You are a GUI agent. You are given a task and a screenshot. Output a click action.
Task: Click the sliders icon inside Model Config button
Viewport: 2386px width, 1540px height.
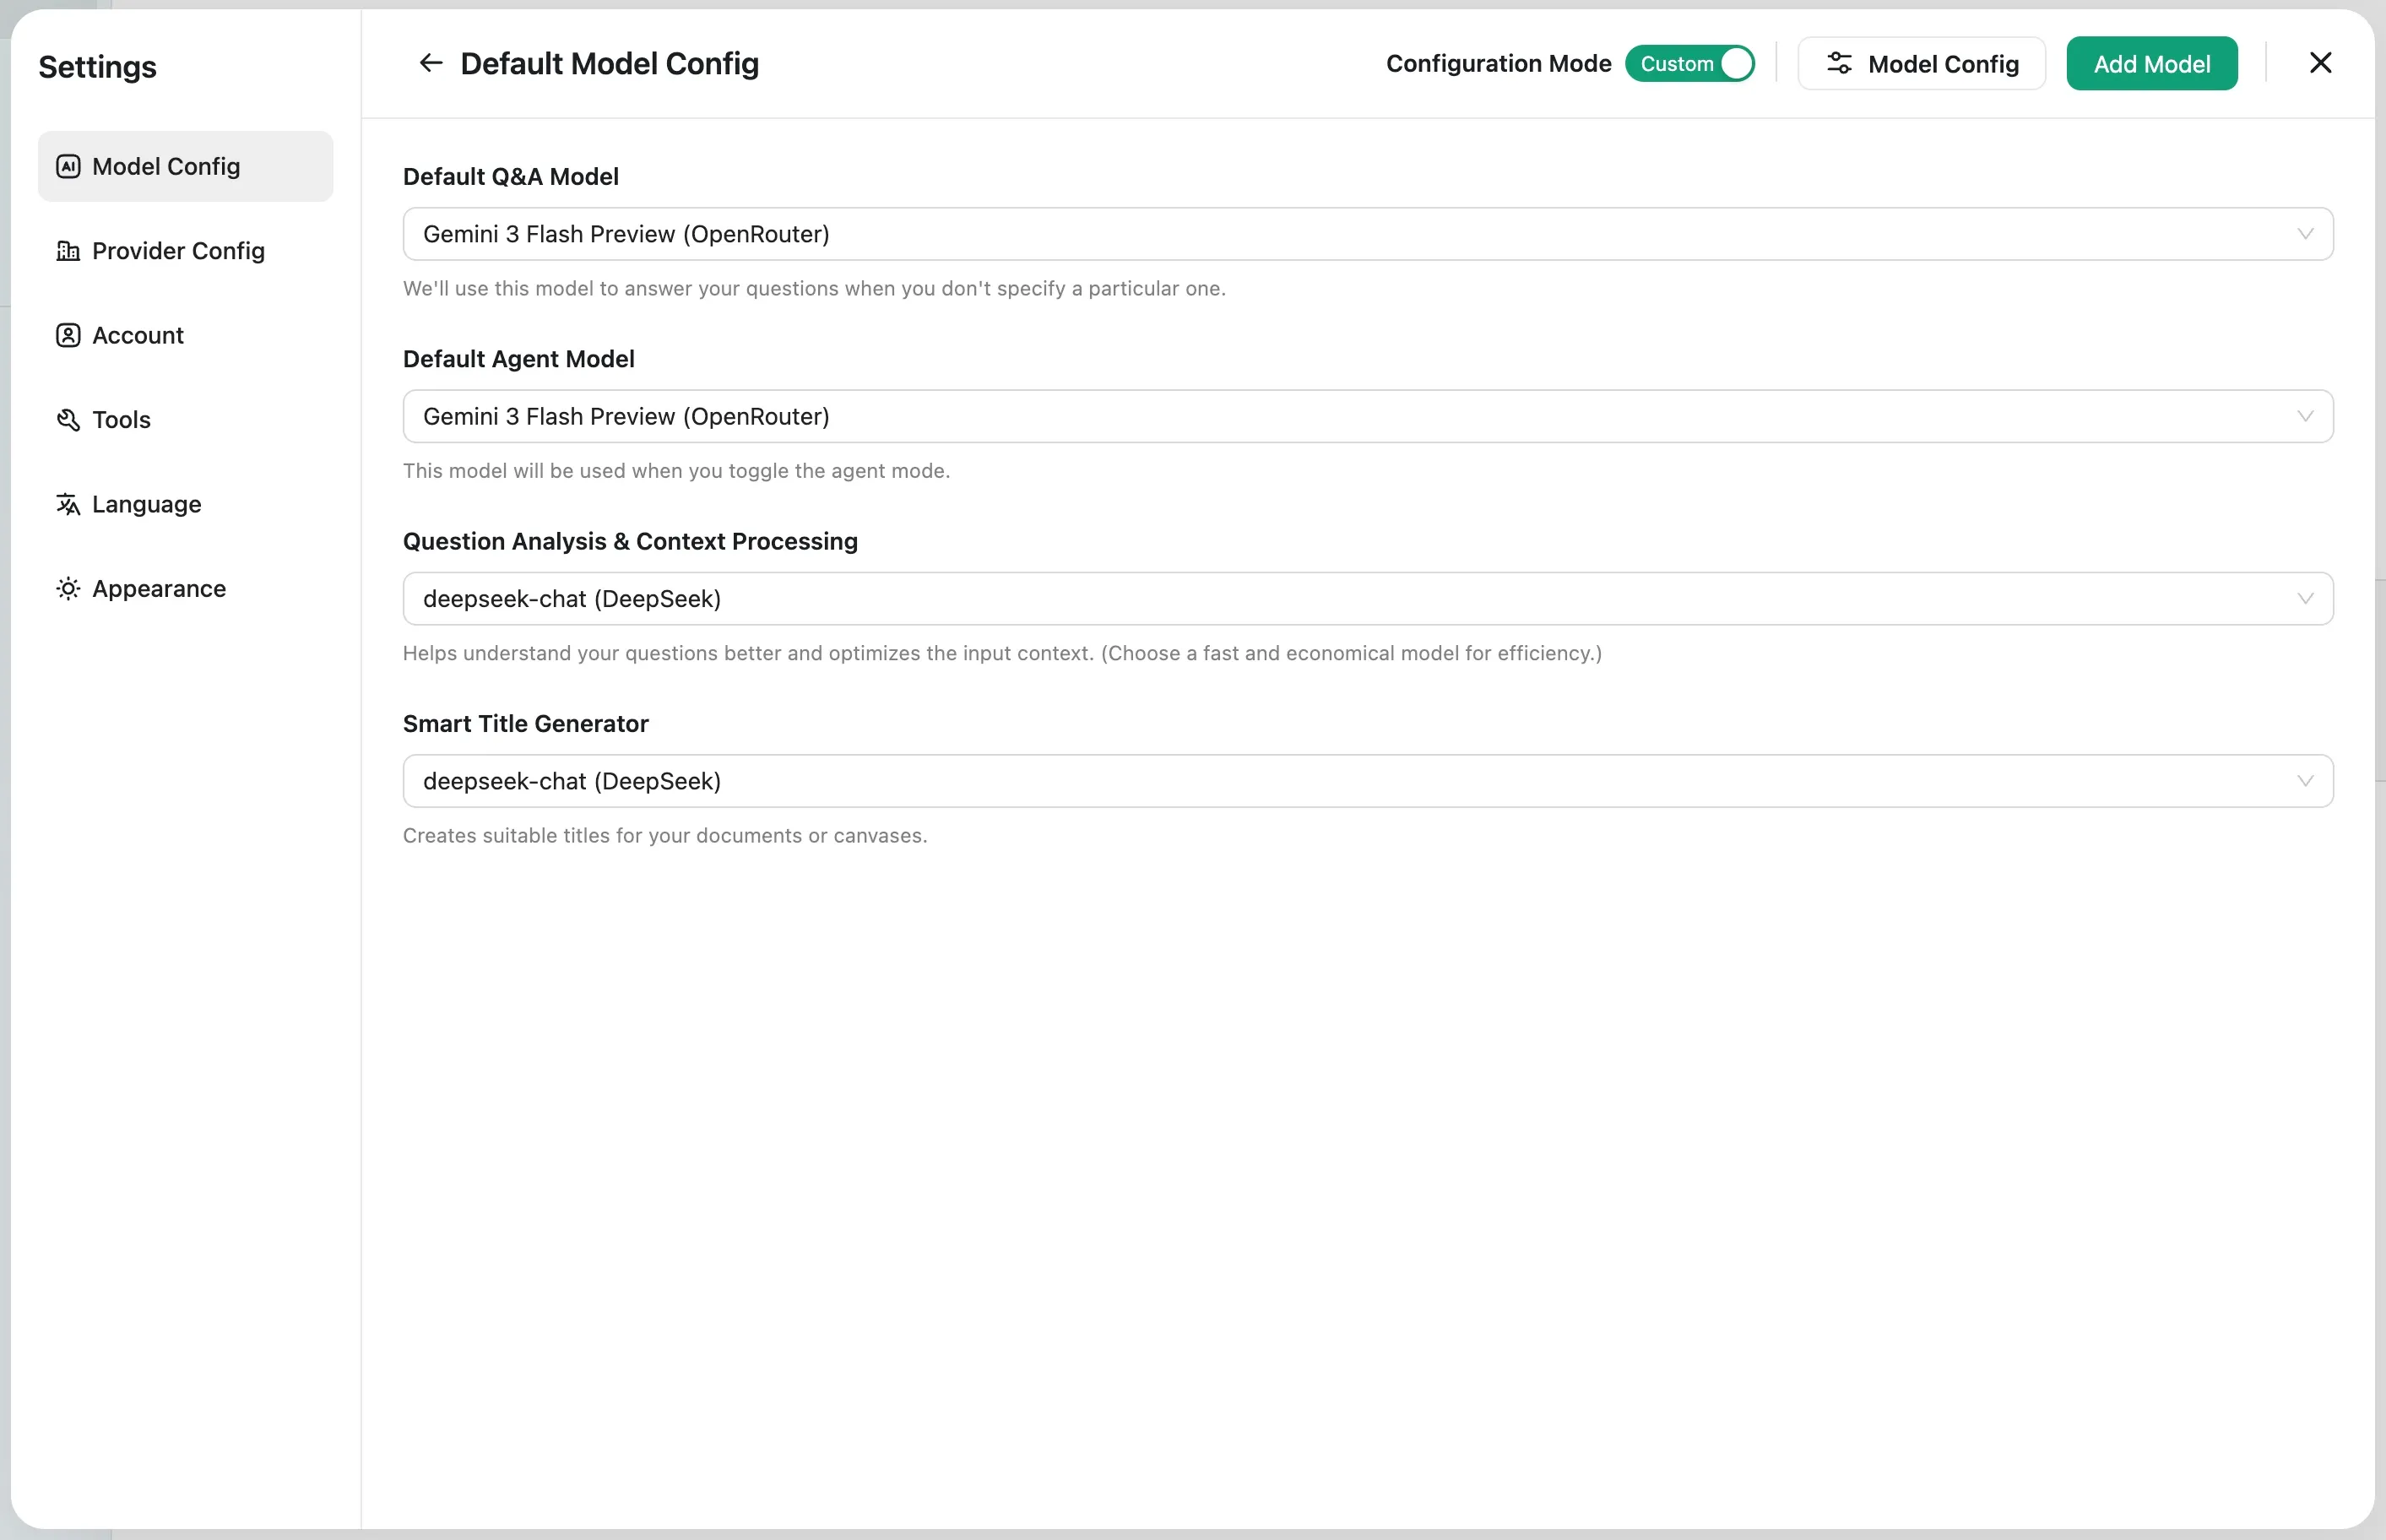pyautogui.click(x=1840, y=63)
